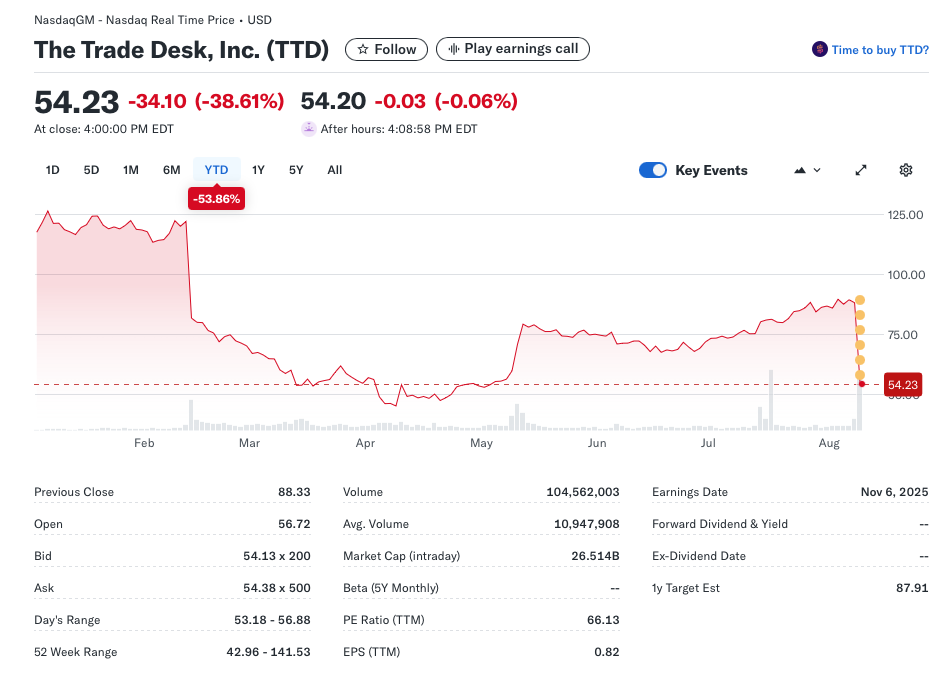Click the purple Time to buy icon
Screen dimensions: 940x675
click(820, 49)
